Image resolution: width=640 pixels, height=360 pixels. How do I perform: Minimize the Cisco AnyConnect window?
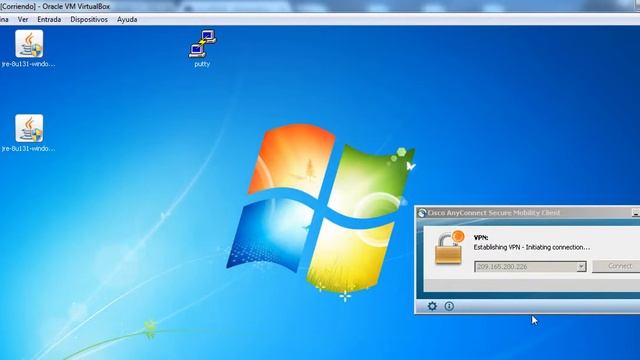pyautogui.click(x=636, y=213)
